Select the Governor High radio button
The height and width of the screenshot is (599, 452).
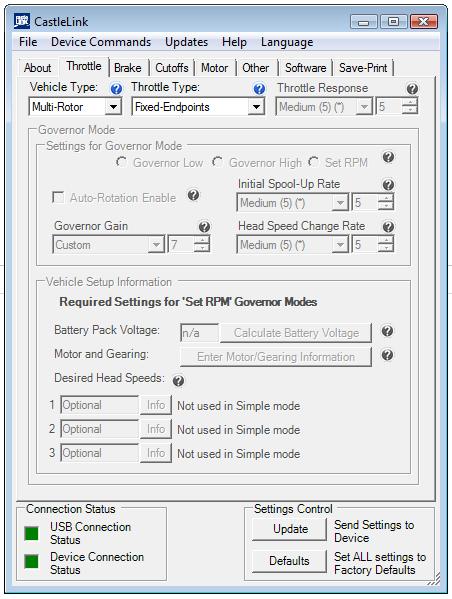[x=217, y=162]
